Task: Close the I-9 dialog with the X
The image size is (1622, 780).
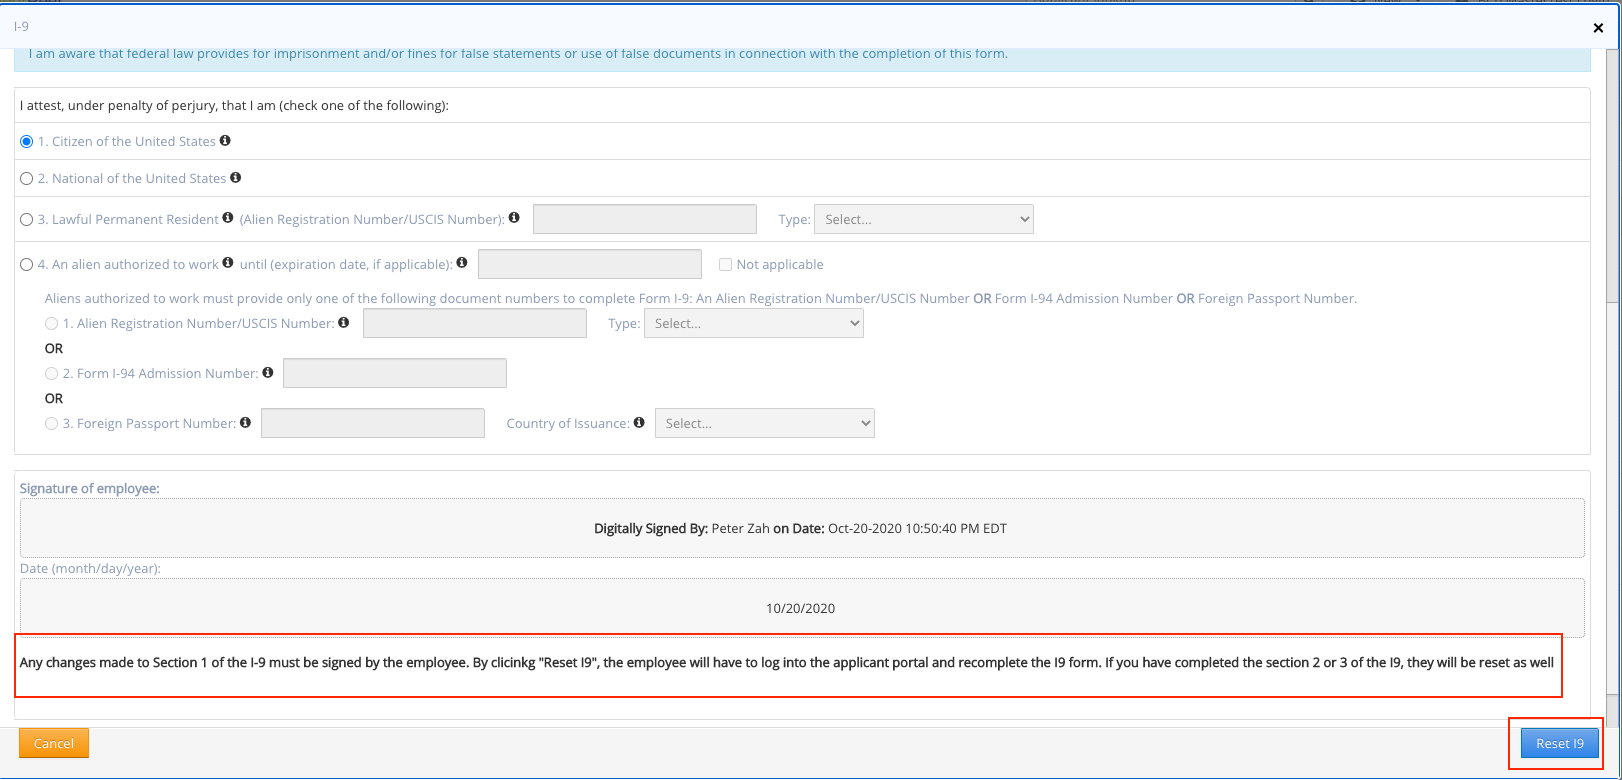Action: pos(1598,28)
